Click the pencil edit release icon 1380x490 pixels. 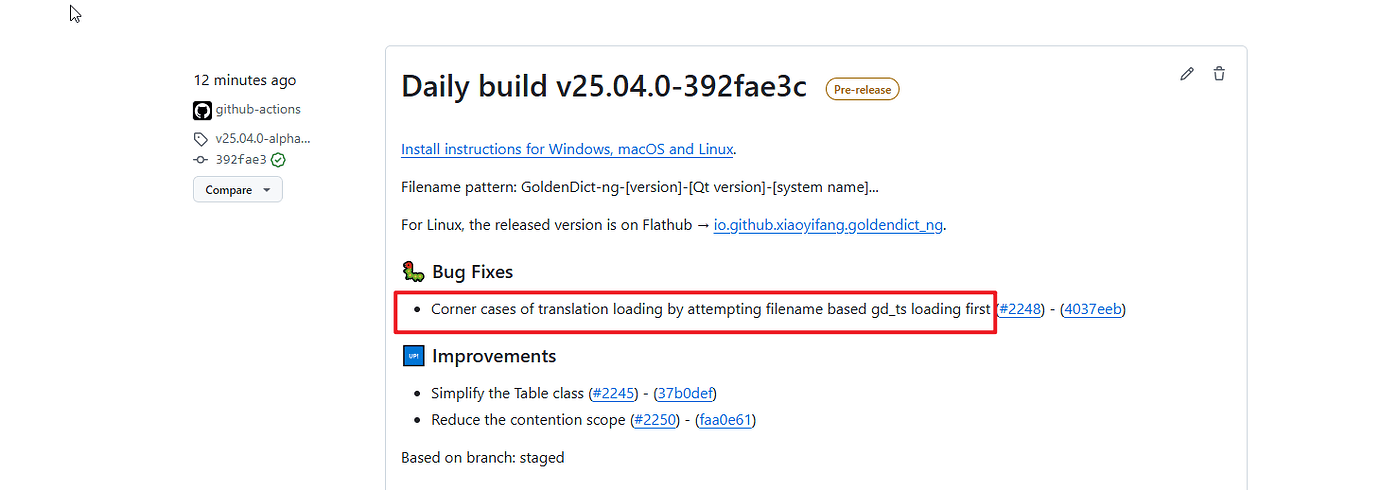(1187, 74)
